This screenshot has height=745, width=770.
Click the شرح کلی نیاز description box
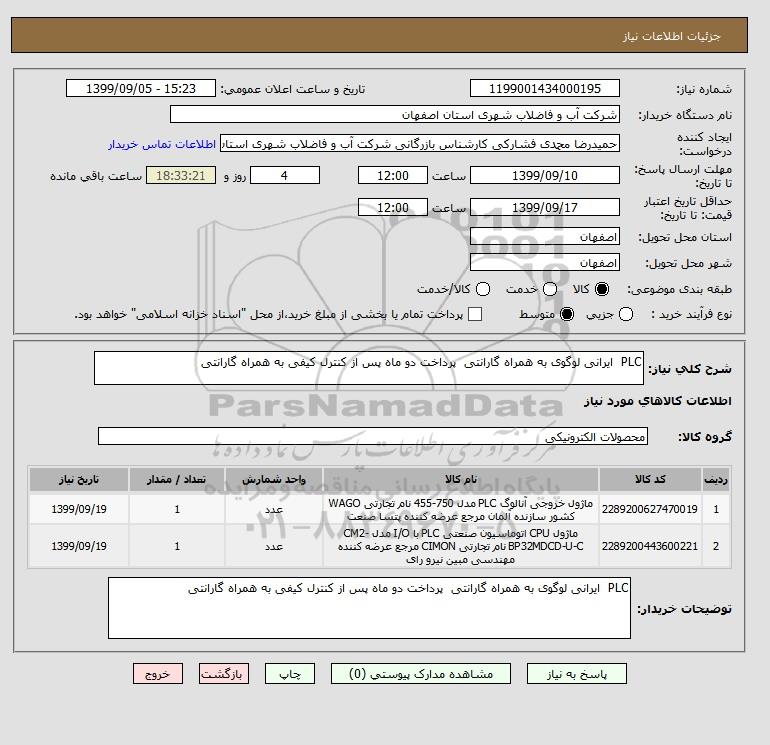click(x=369, y=368)
